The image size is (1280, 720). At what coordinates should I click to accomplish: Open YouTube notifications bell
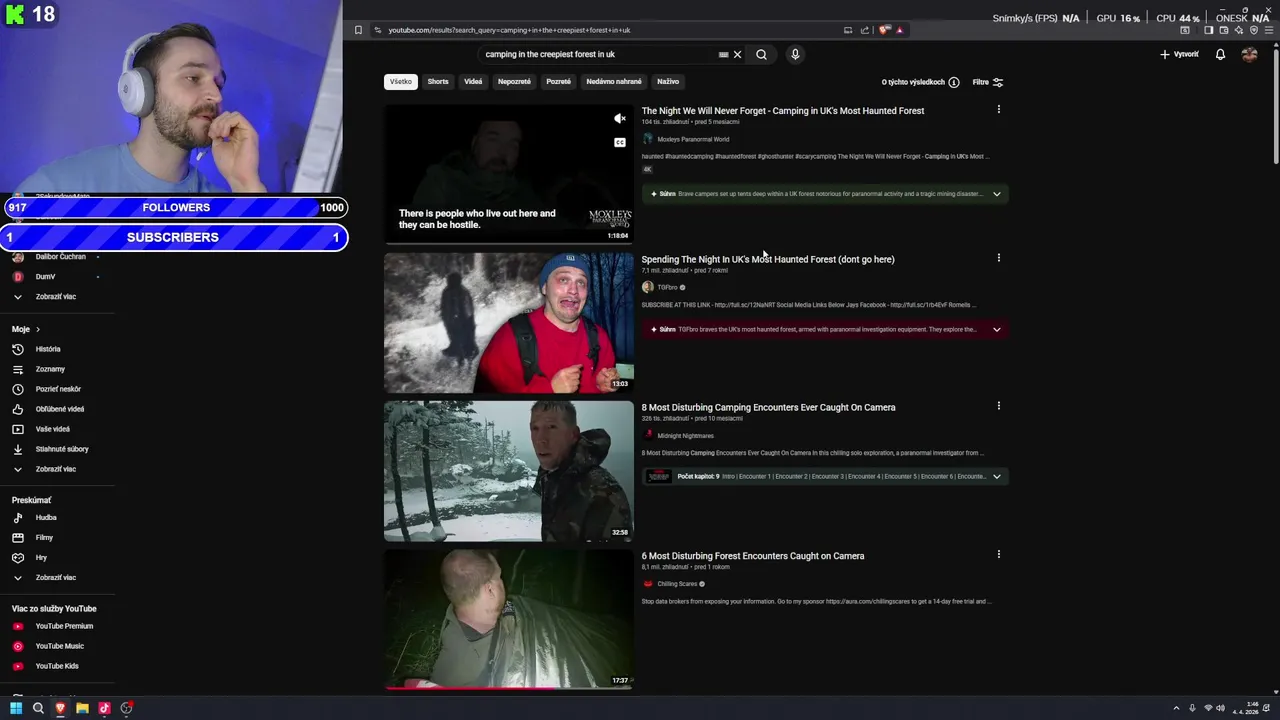1220,55
